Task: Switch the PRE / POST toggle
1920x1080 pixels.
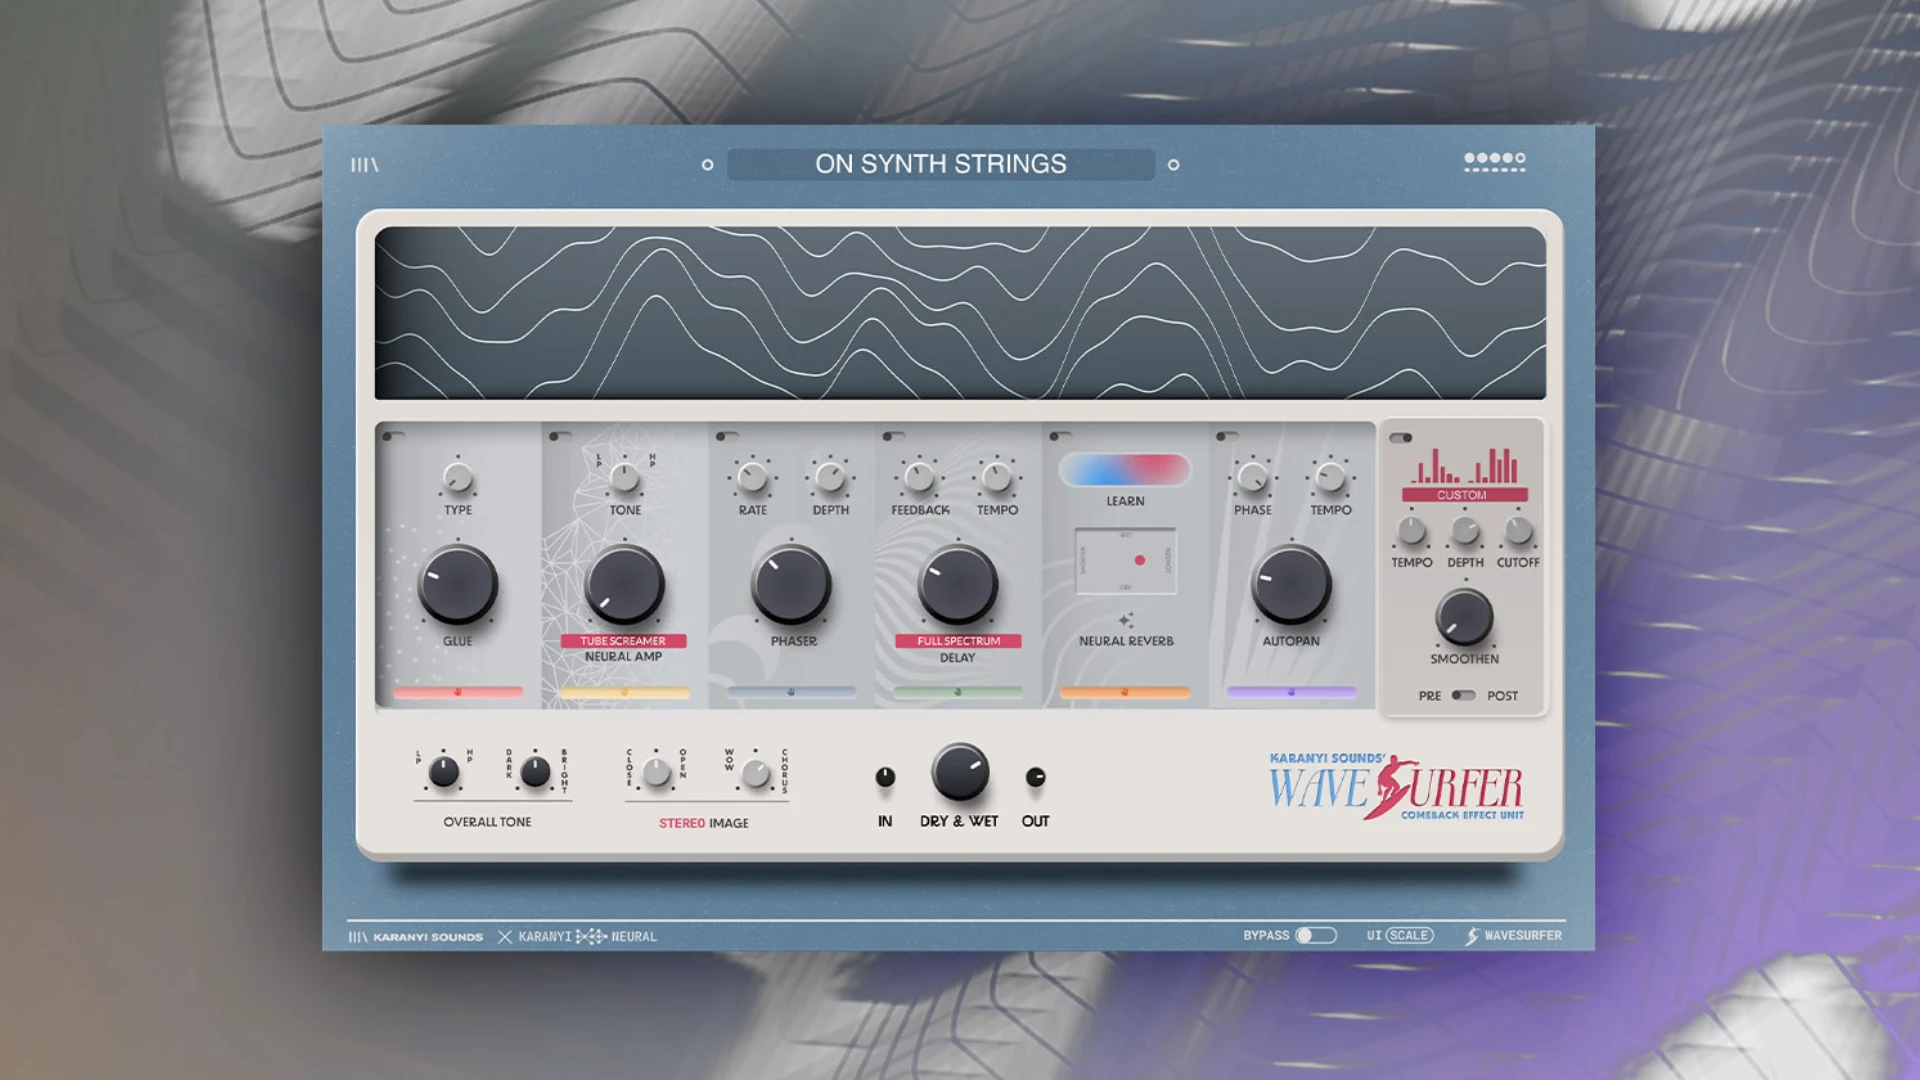Action: tap(1463, 695)
